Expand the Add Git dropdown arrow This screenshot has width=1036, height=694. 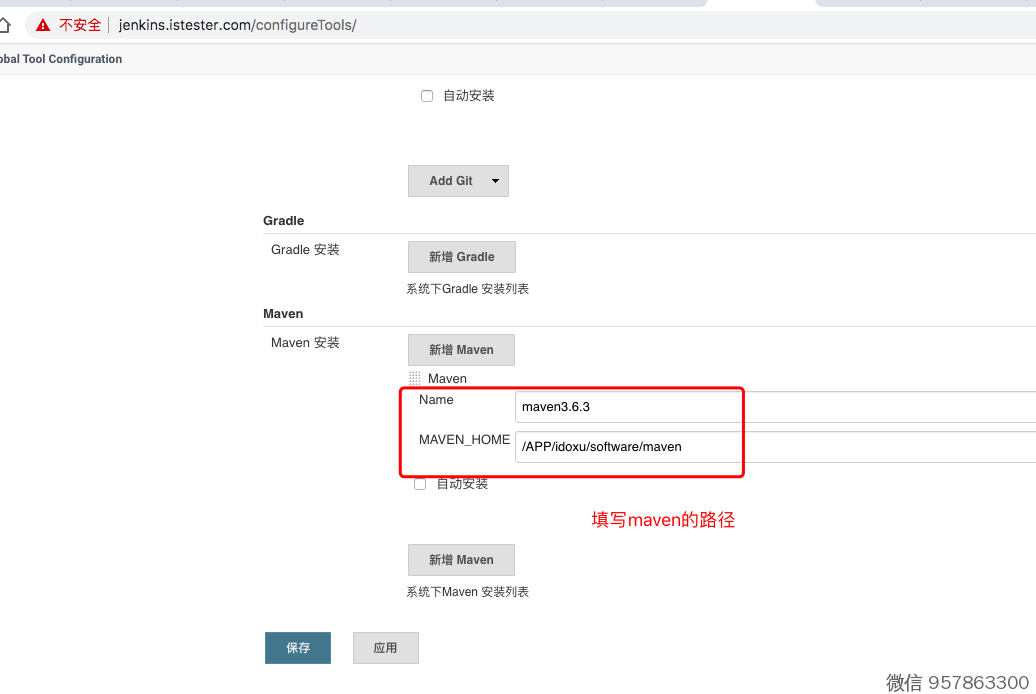click(494, 181)
